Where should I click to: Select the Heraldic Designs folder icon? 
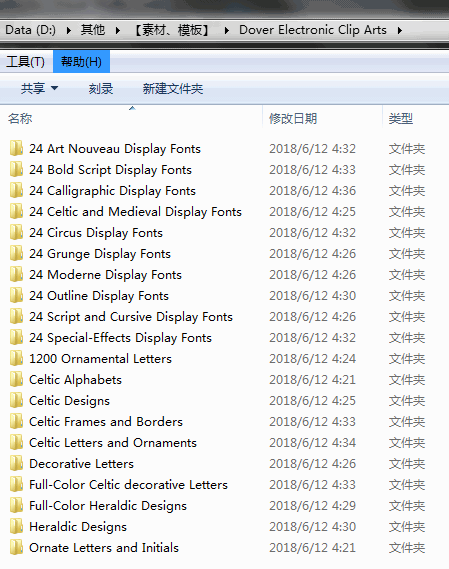point(16,527)
